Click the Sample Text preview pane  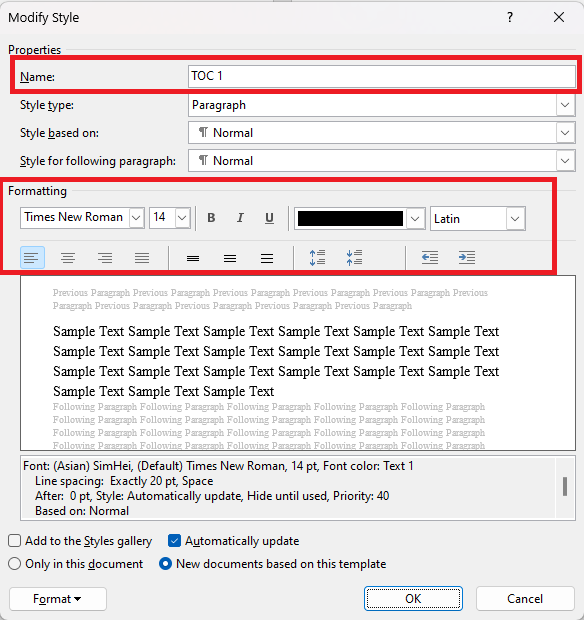point(298,363)
